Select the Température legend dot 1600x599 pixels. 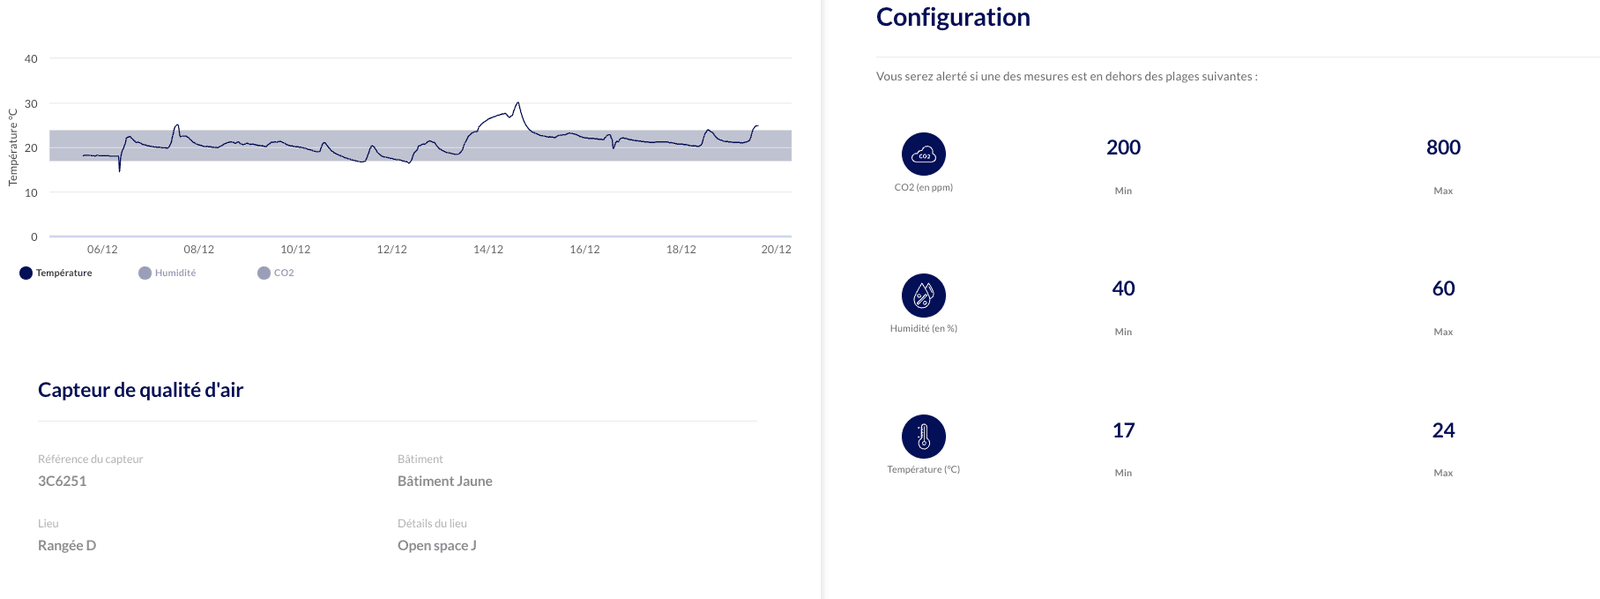coord(26,273)
